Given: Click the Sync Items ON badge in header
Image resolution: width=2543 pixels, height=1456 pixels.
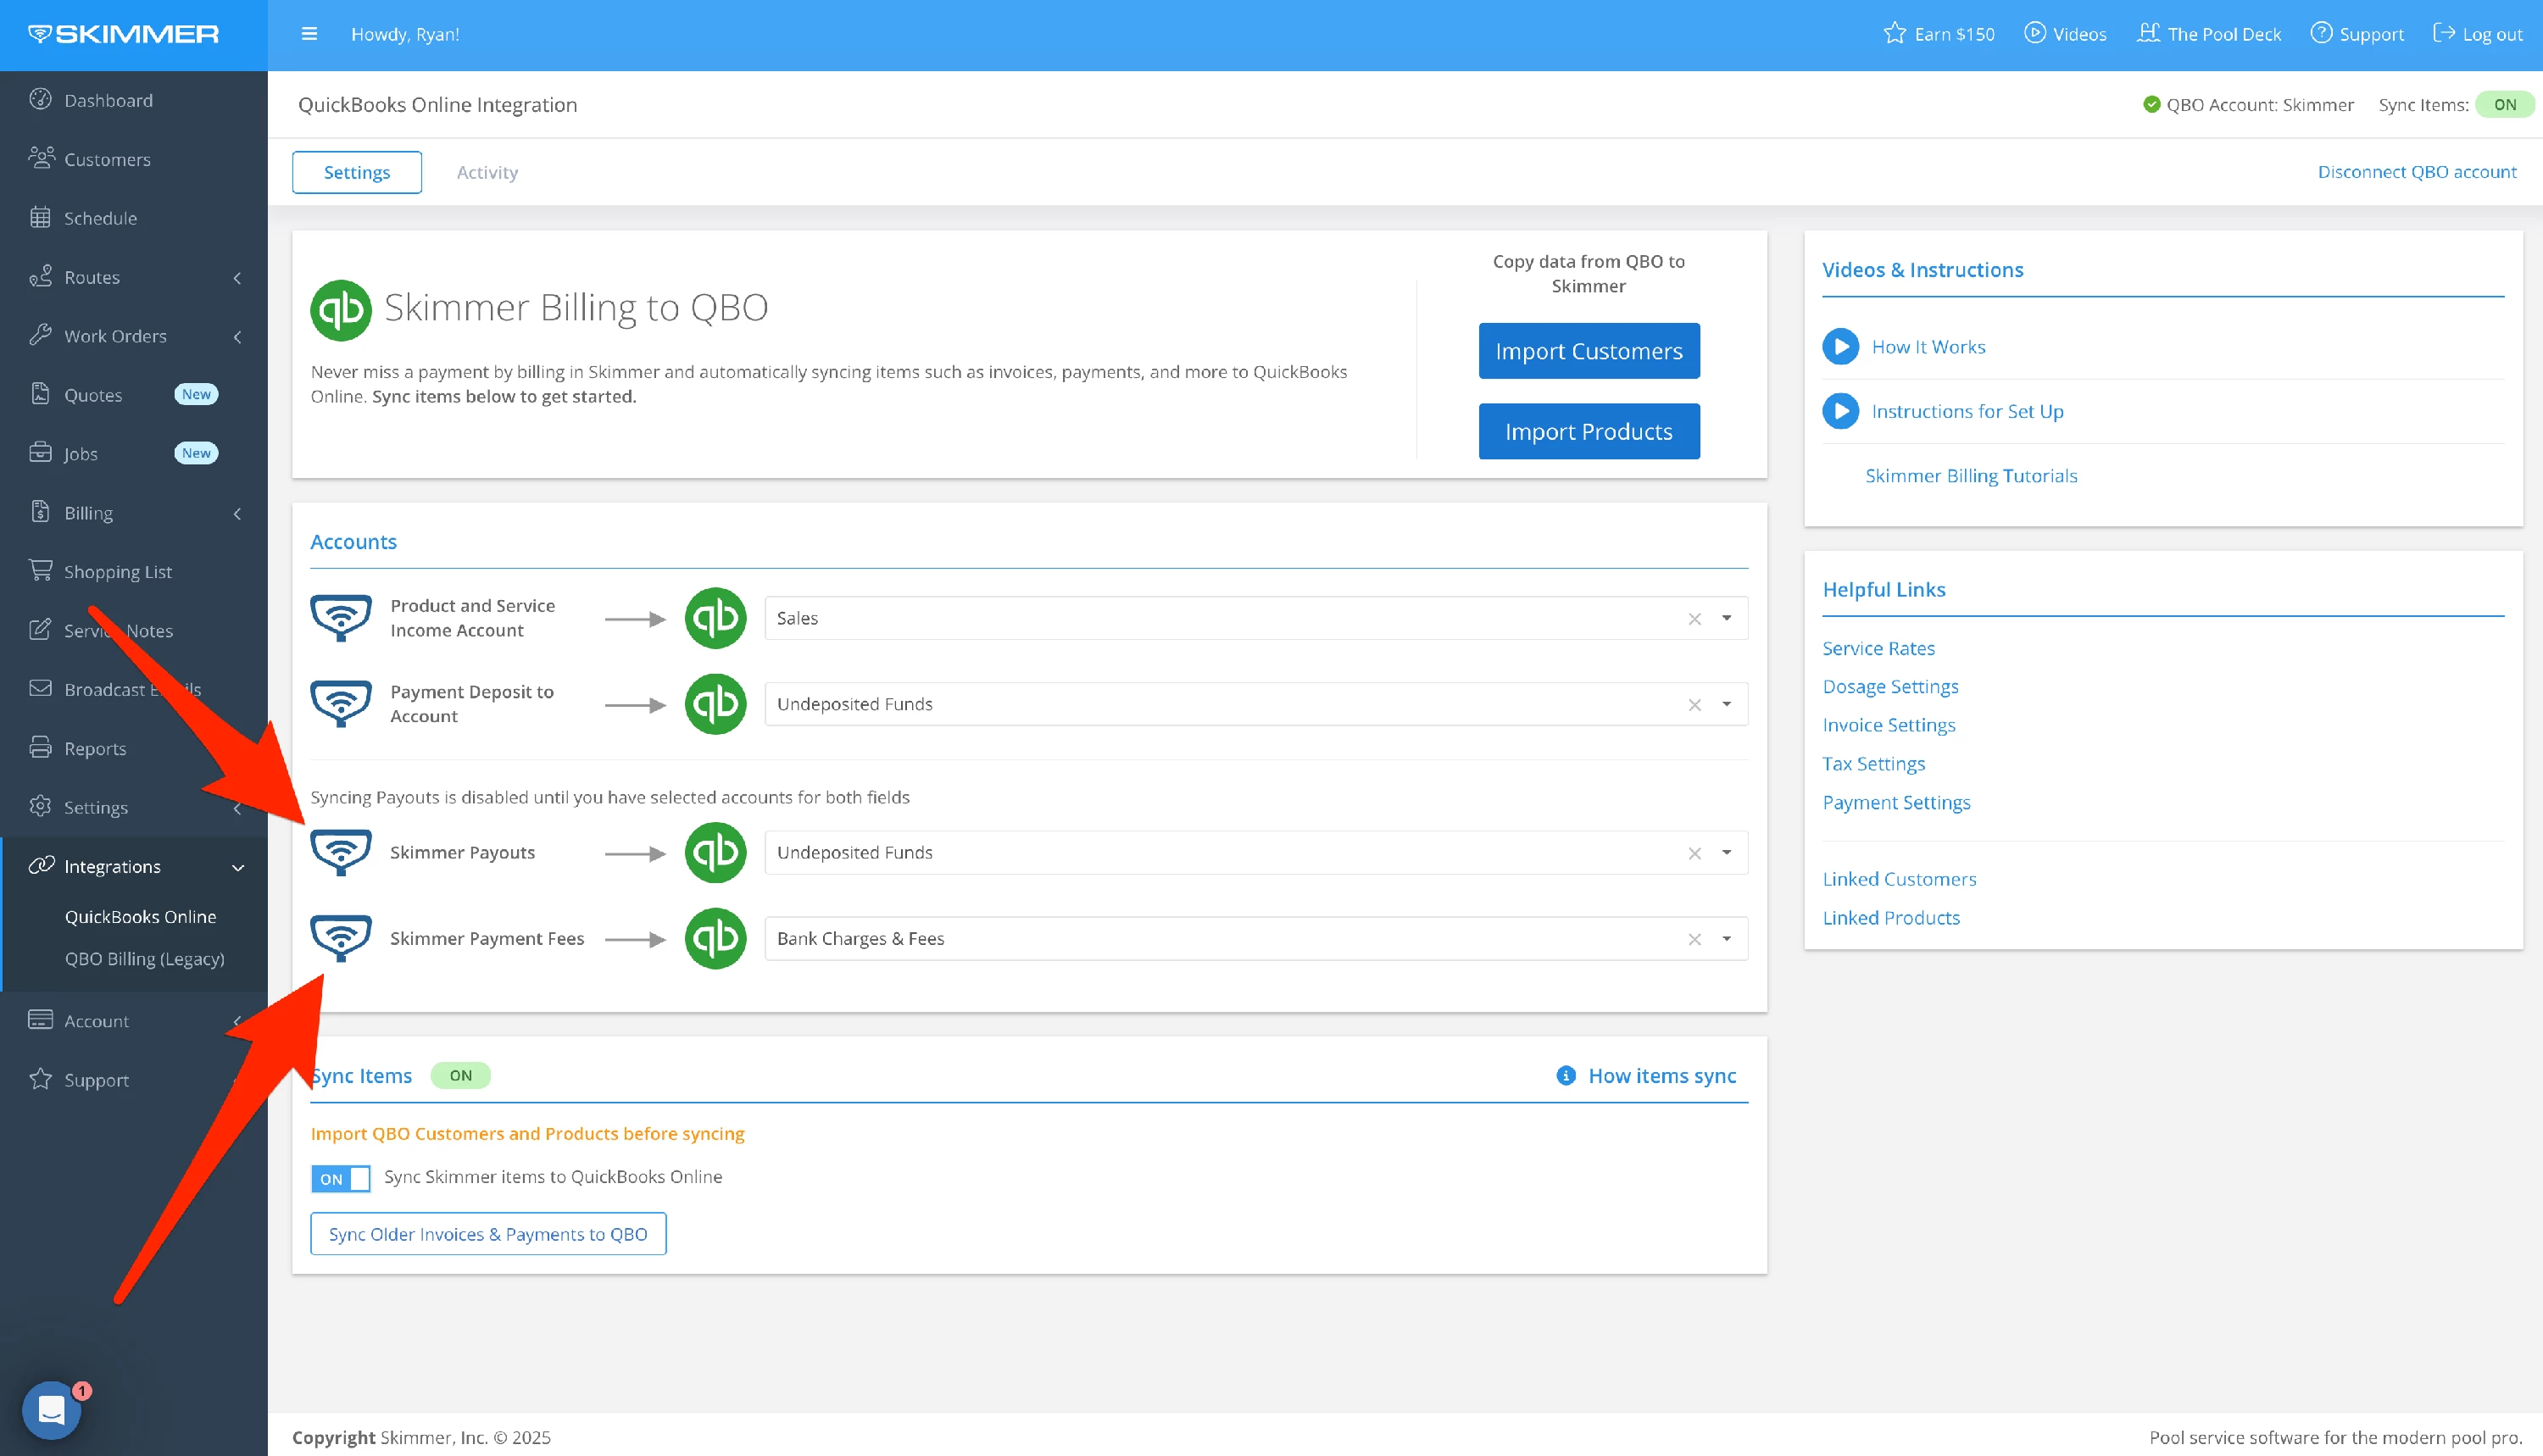Looking at the screenshot, I should [x=2504, y=105].
